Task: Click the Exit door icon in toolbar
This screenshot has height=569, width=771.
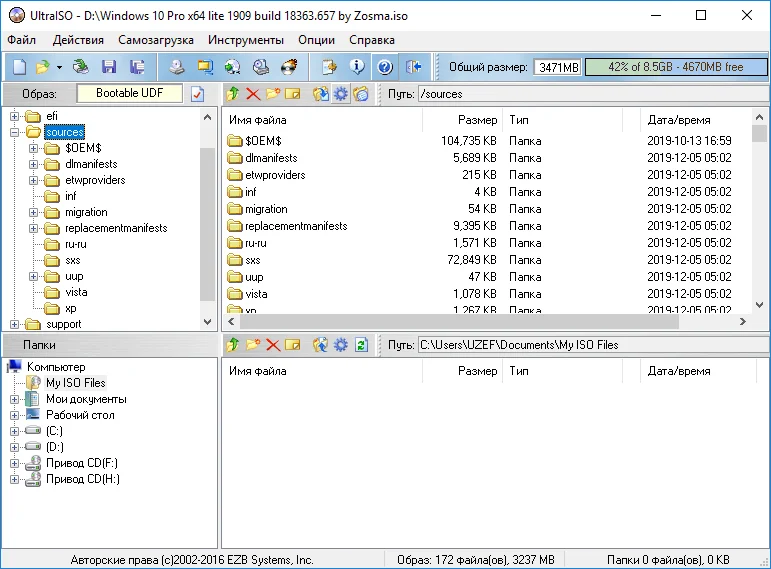Action: 413,67
